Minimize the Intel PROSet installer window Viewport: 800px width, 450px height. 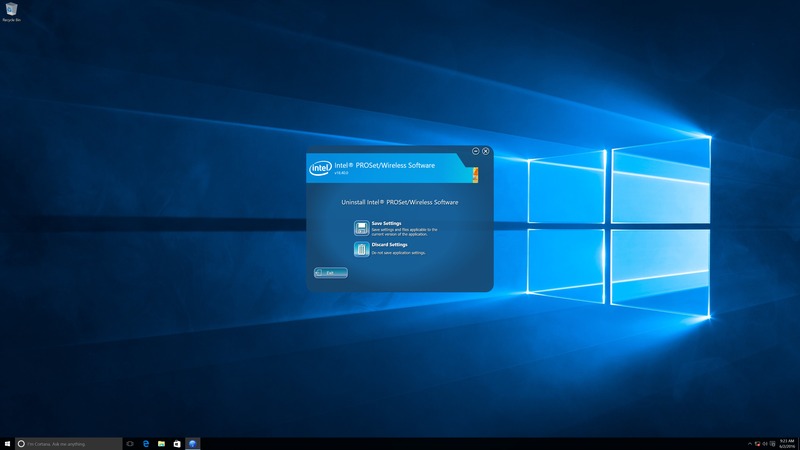pyautogui.click(x=475, y=151)
